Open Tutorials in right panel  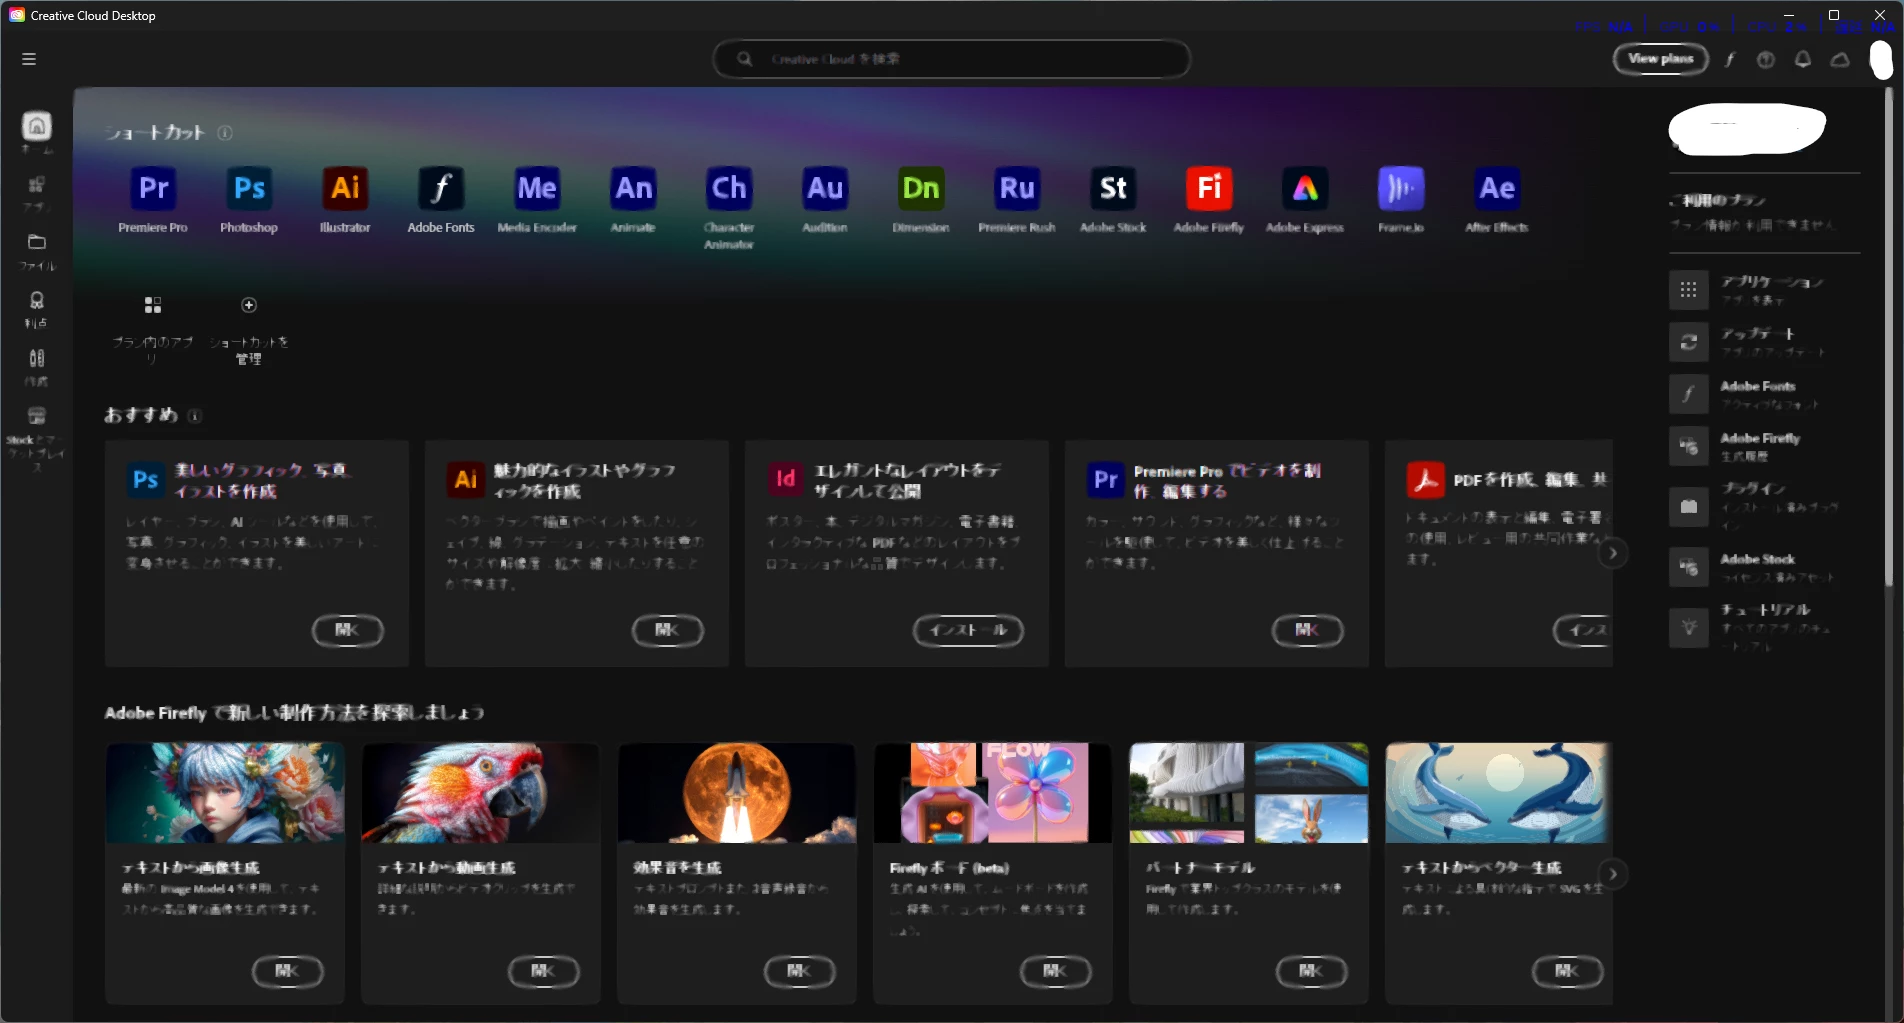pos(1764,628)
